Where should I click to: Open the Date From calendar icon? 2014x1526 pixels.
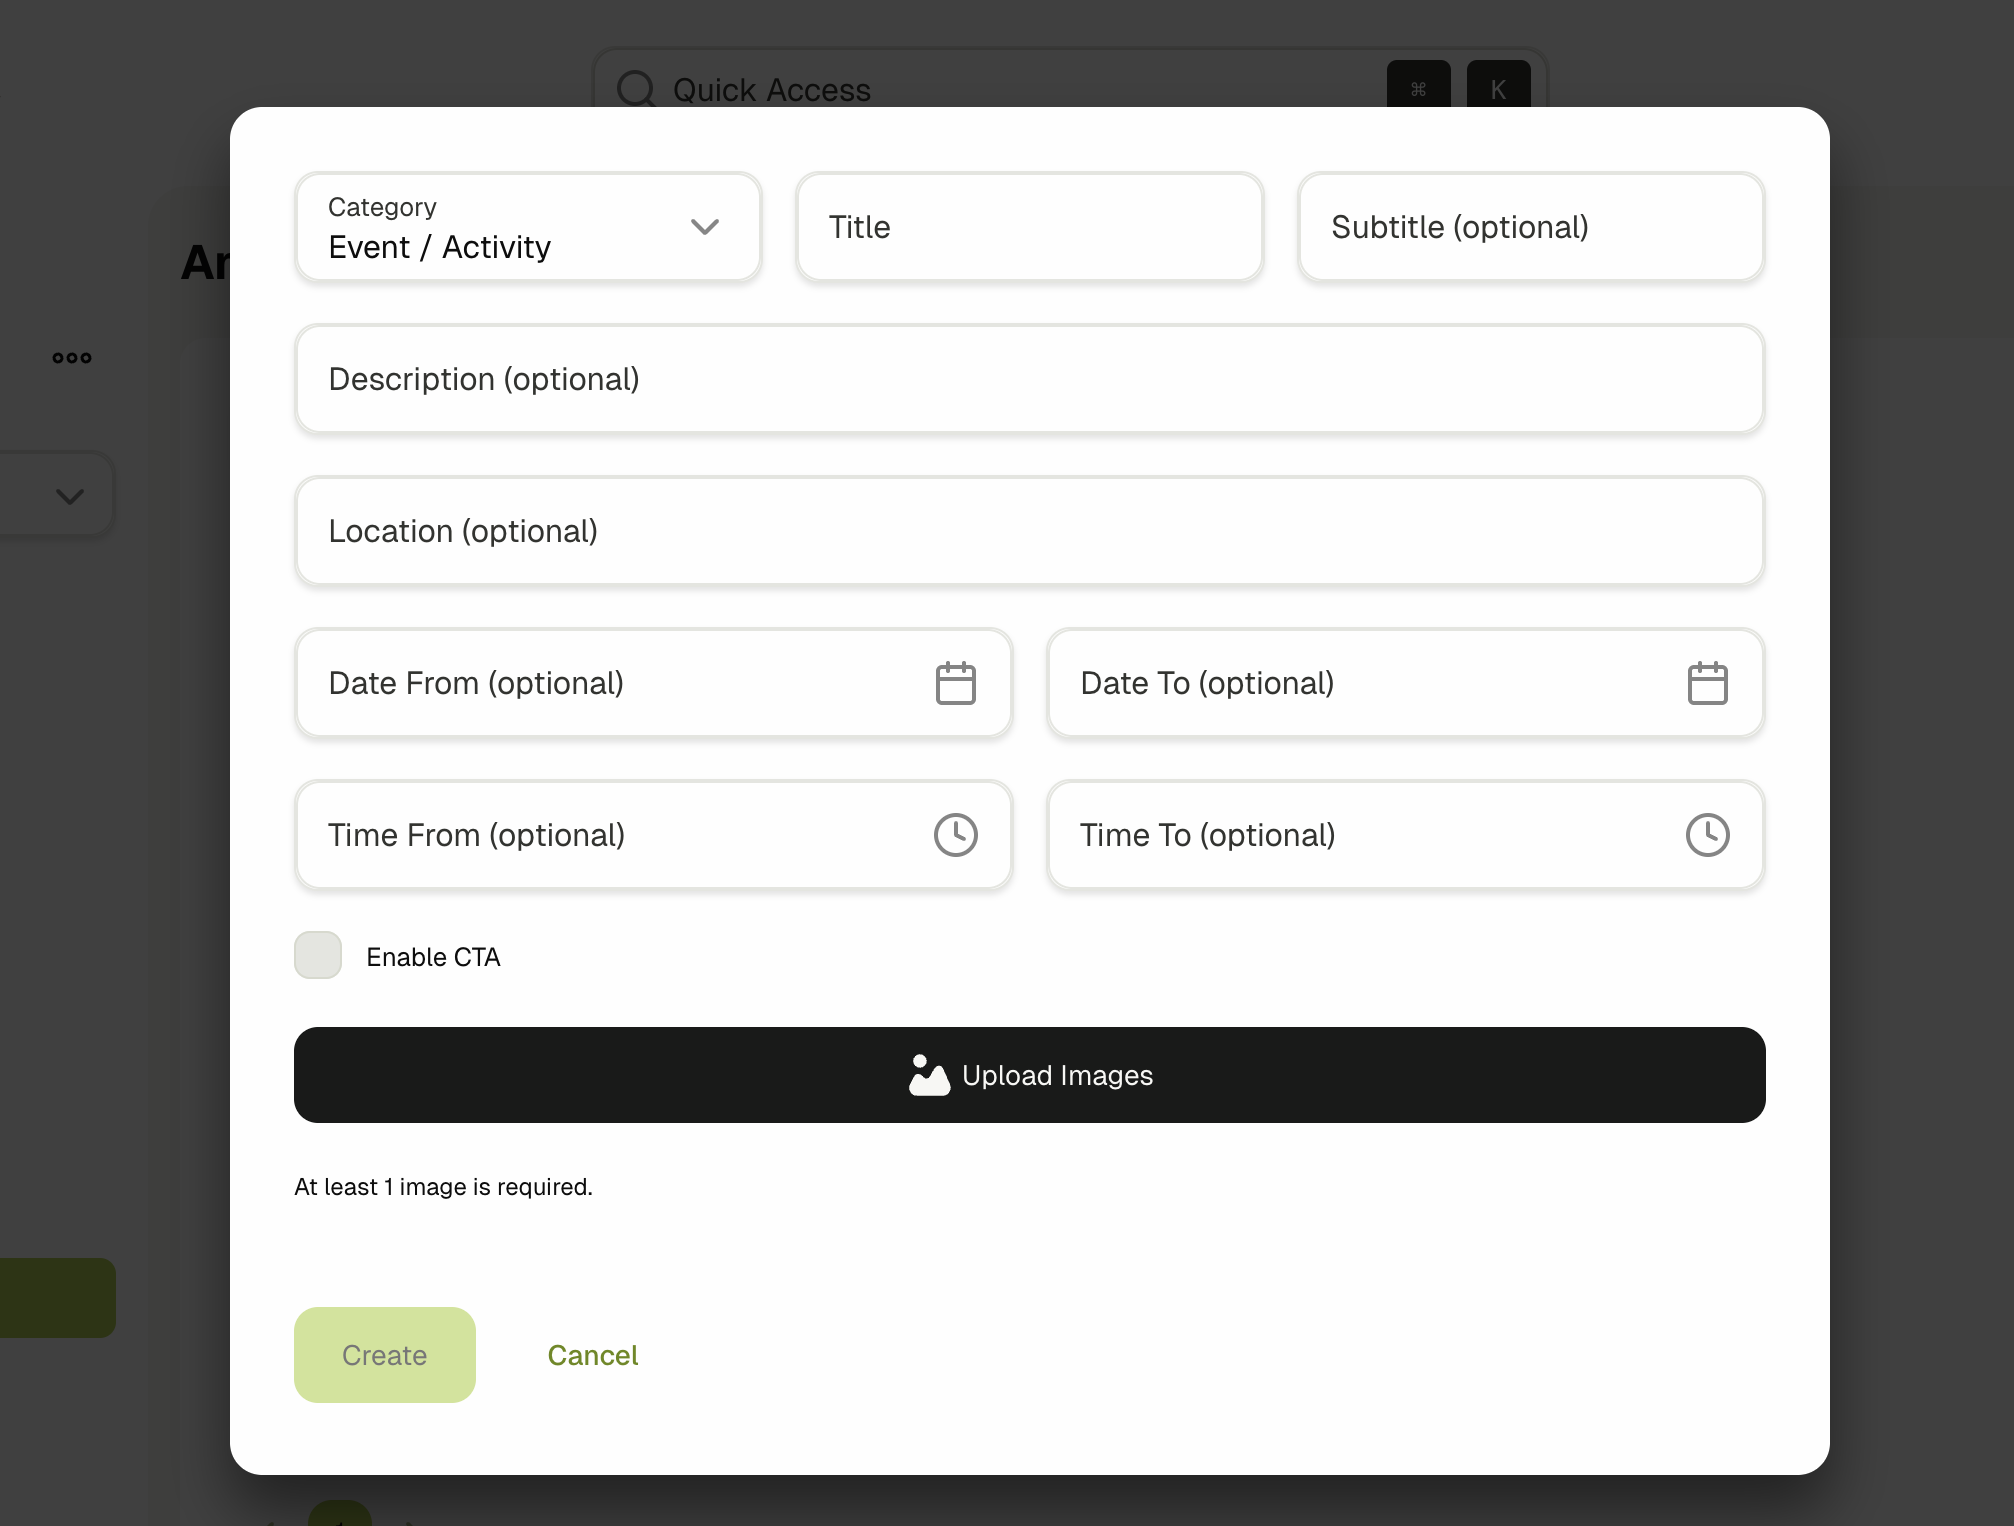pos(955,684)
